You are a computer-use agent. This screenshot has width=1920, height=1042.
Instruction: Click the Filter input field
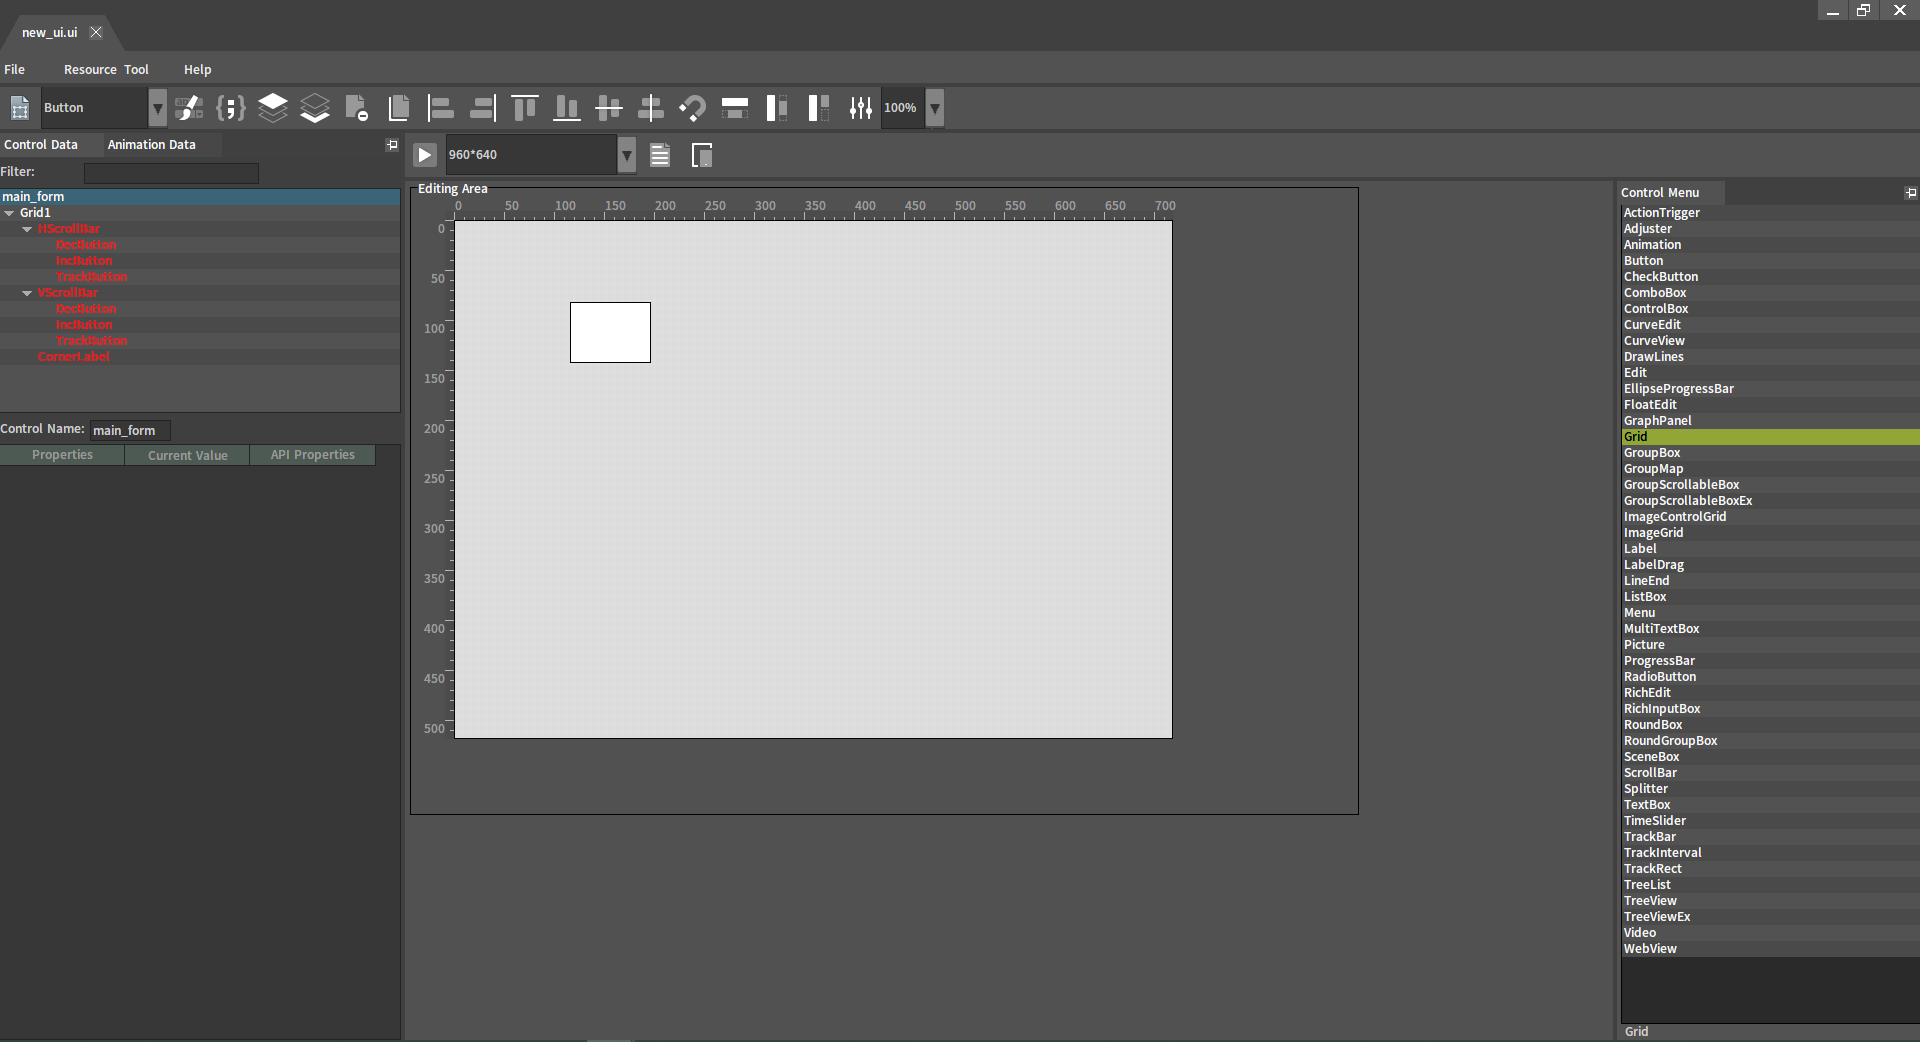tap(171, 173)
